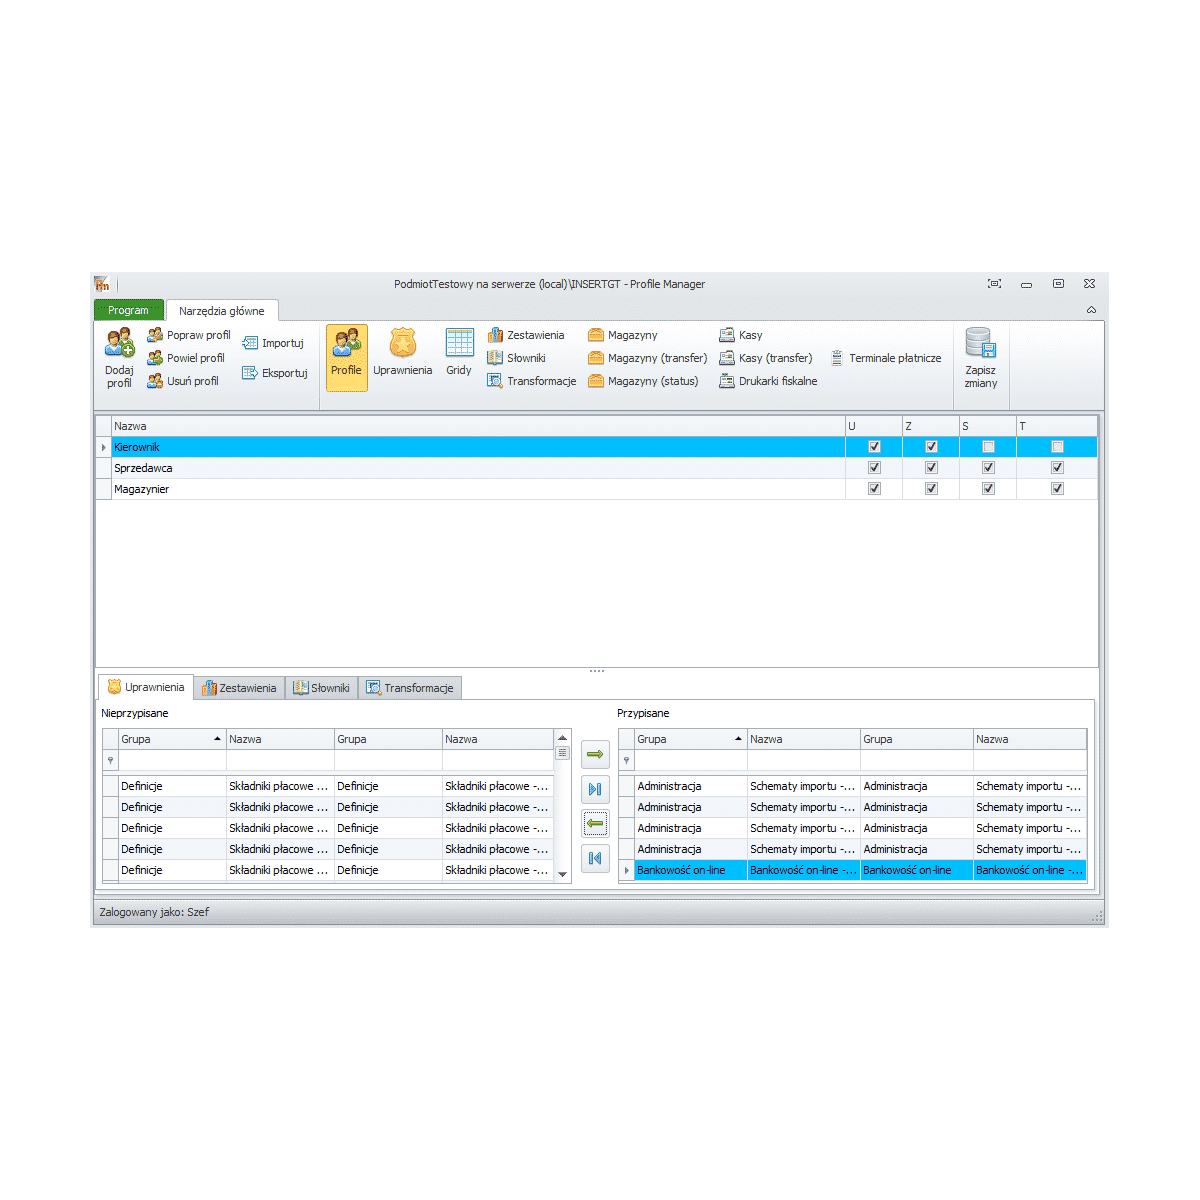Open the Program menu
Image resolution: width=1200 pixels, height=1200 pixels.
click(128, 310)
